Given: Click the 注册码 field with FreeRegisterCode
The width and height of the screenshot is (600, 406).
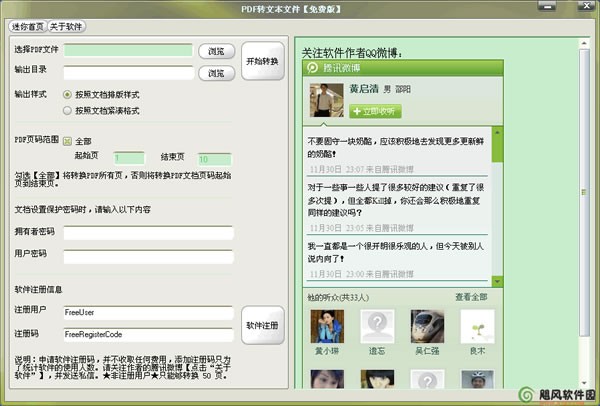Looking at the screenshot, I should [x=148, y=335].
